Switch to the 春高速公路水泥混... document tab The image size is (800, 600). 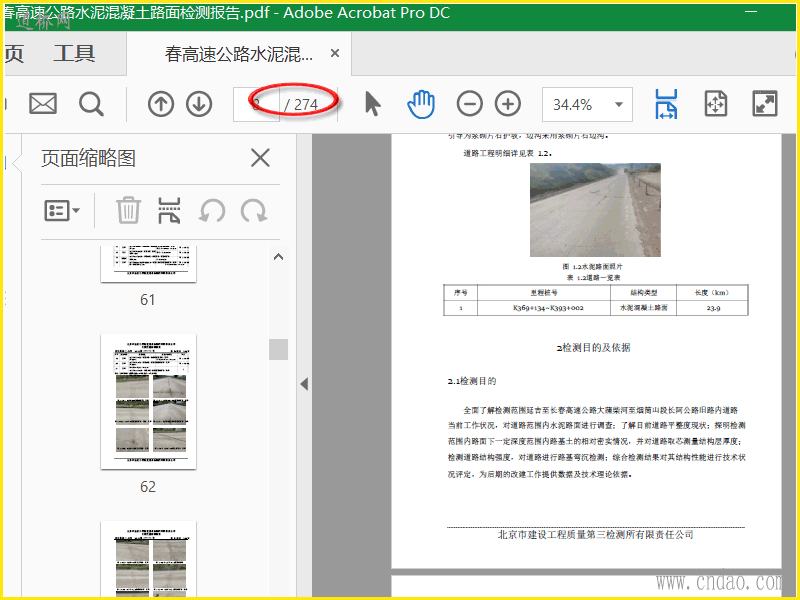pos(239,54)
